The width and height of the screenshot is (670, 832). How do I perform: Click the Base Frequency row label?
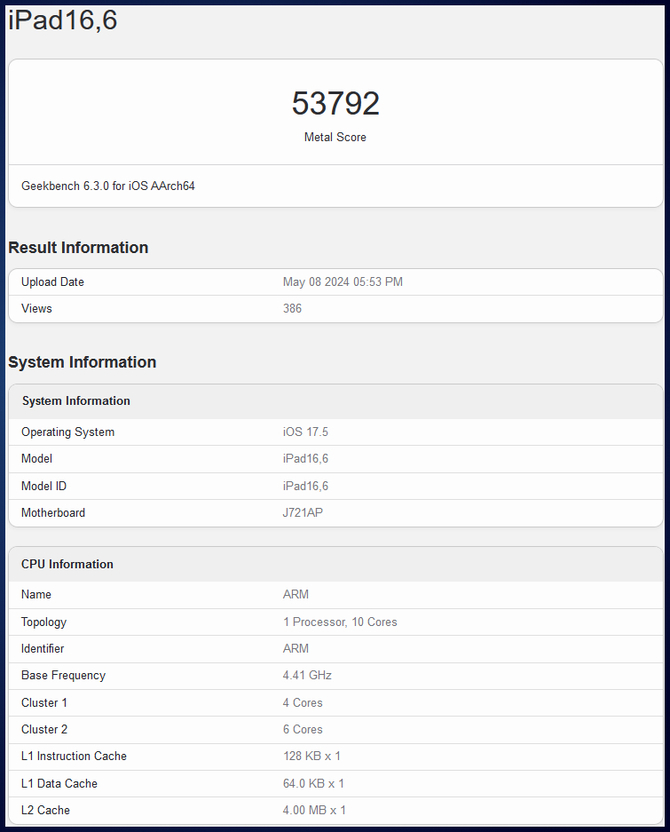[x=64, y=675]
